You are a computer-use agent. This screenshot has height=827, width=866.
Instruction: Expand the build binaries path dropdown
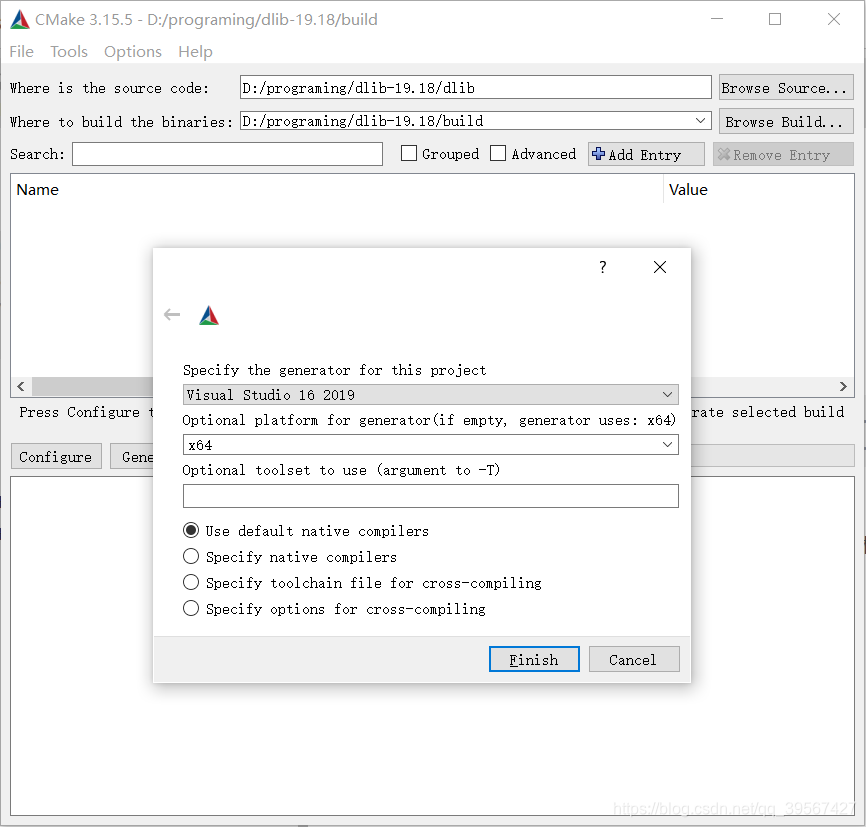[700, 120]
